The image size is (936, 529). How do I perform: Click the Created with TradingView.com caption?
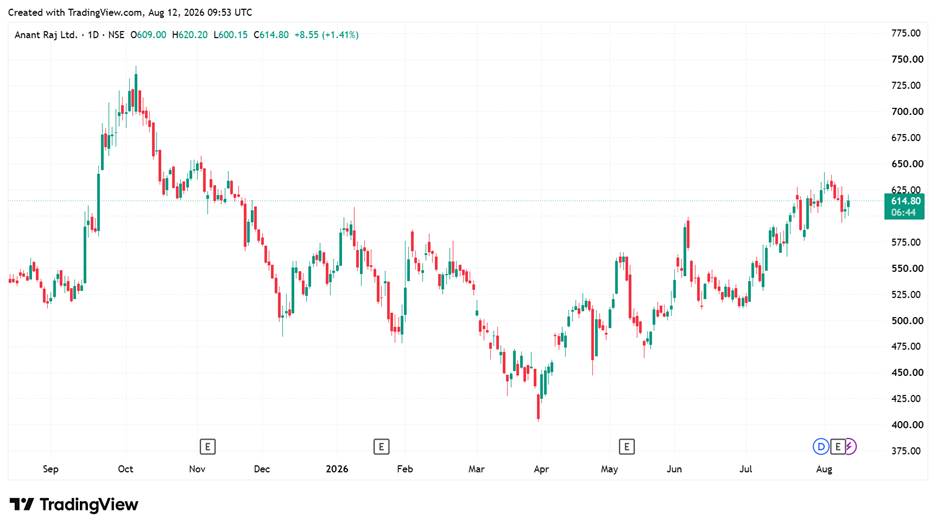(130, 13)
